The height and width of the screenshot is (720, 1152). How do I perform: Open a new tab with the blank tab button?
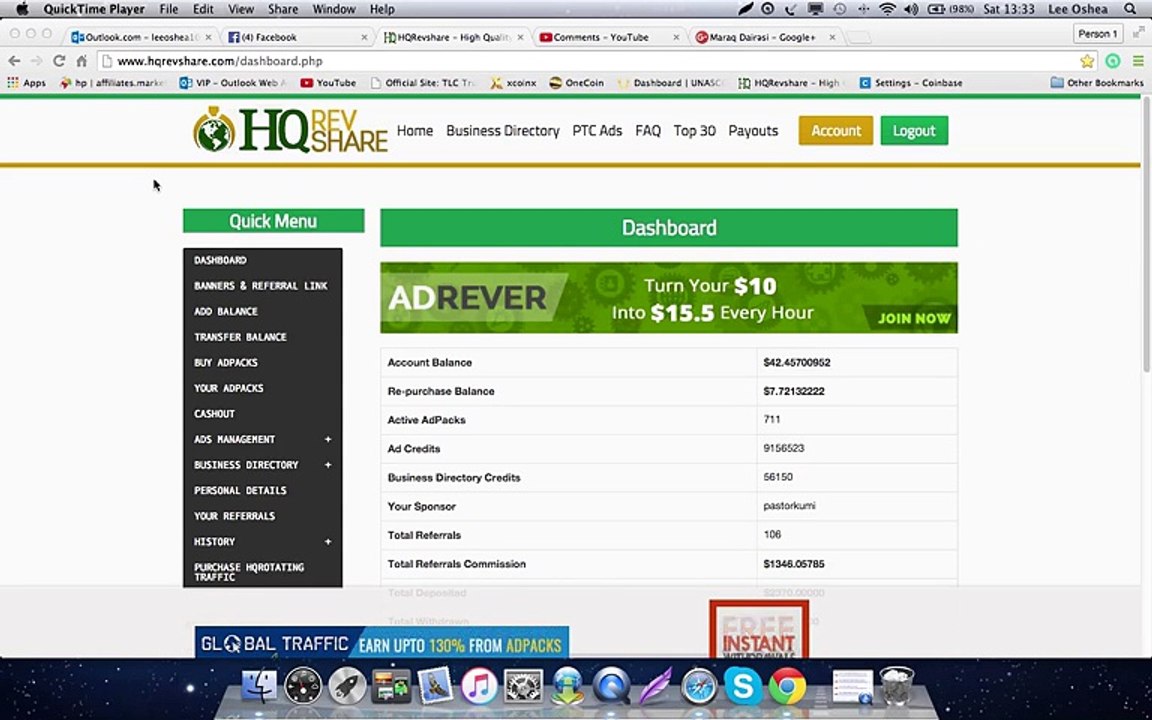858,37
